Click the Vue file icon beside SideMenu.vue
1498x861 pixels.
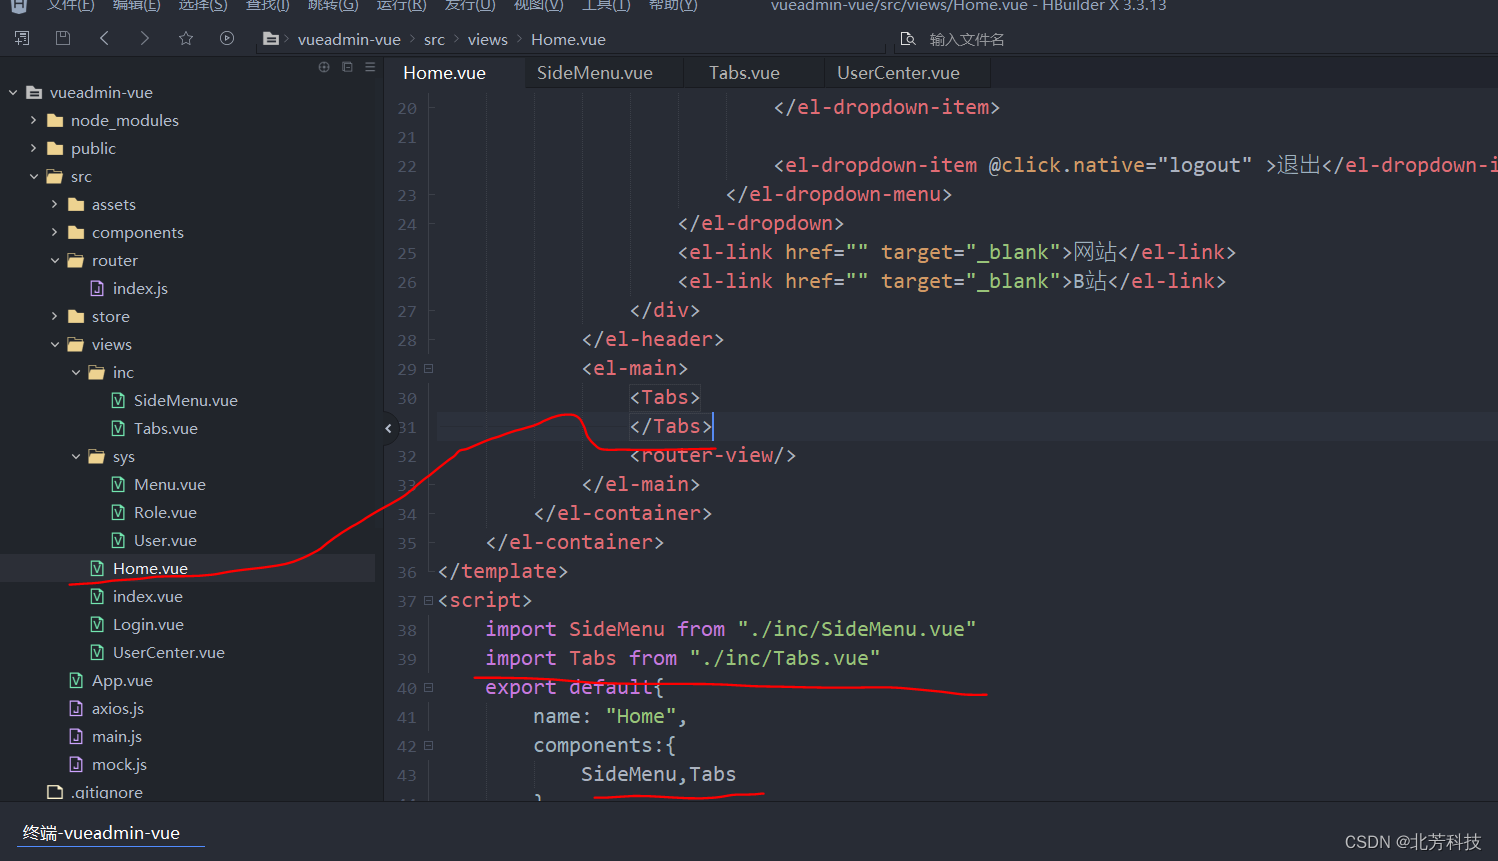click(x=118, y=400)
